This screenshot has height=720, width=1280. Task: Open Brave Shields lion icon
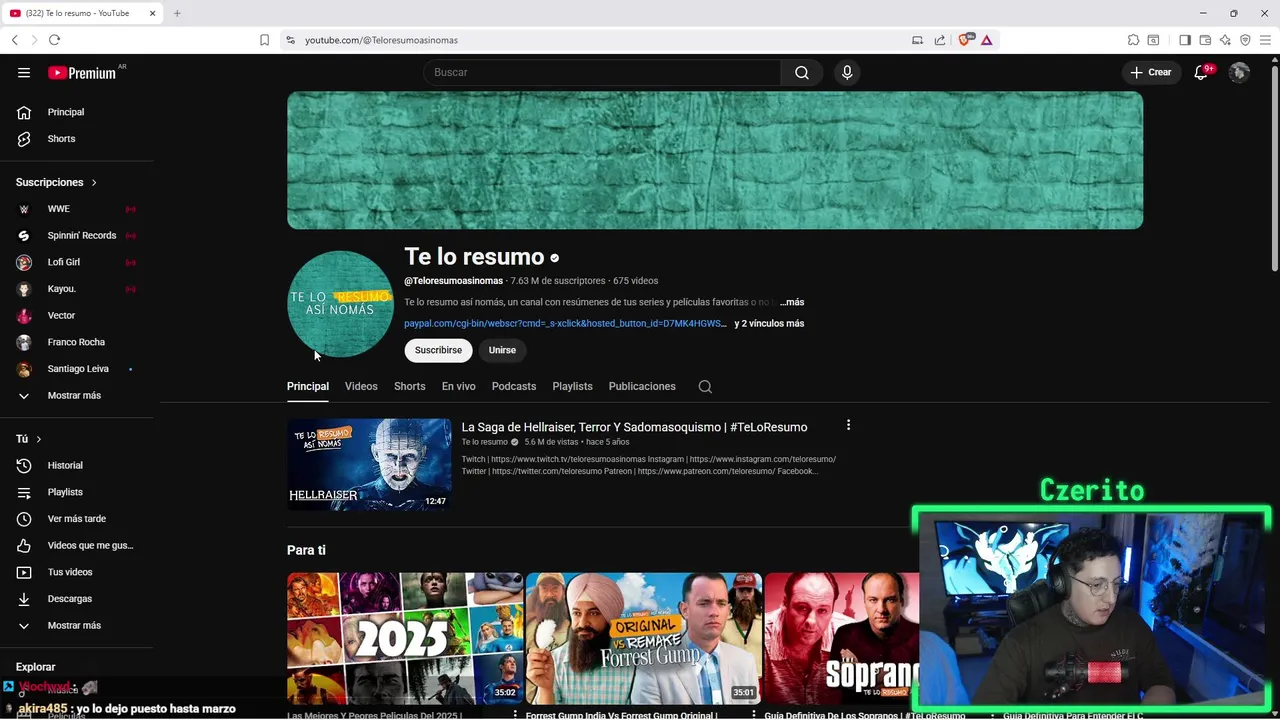[965, 40]
